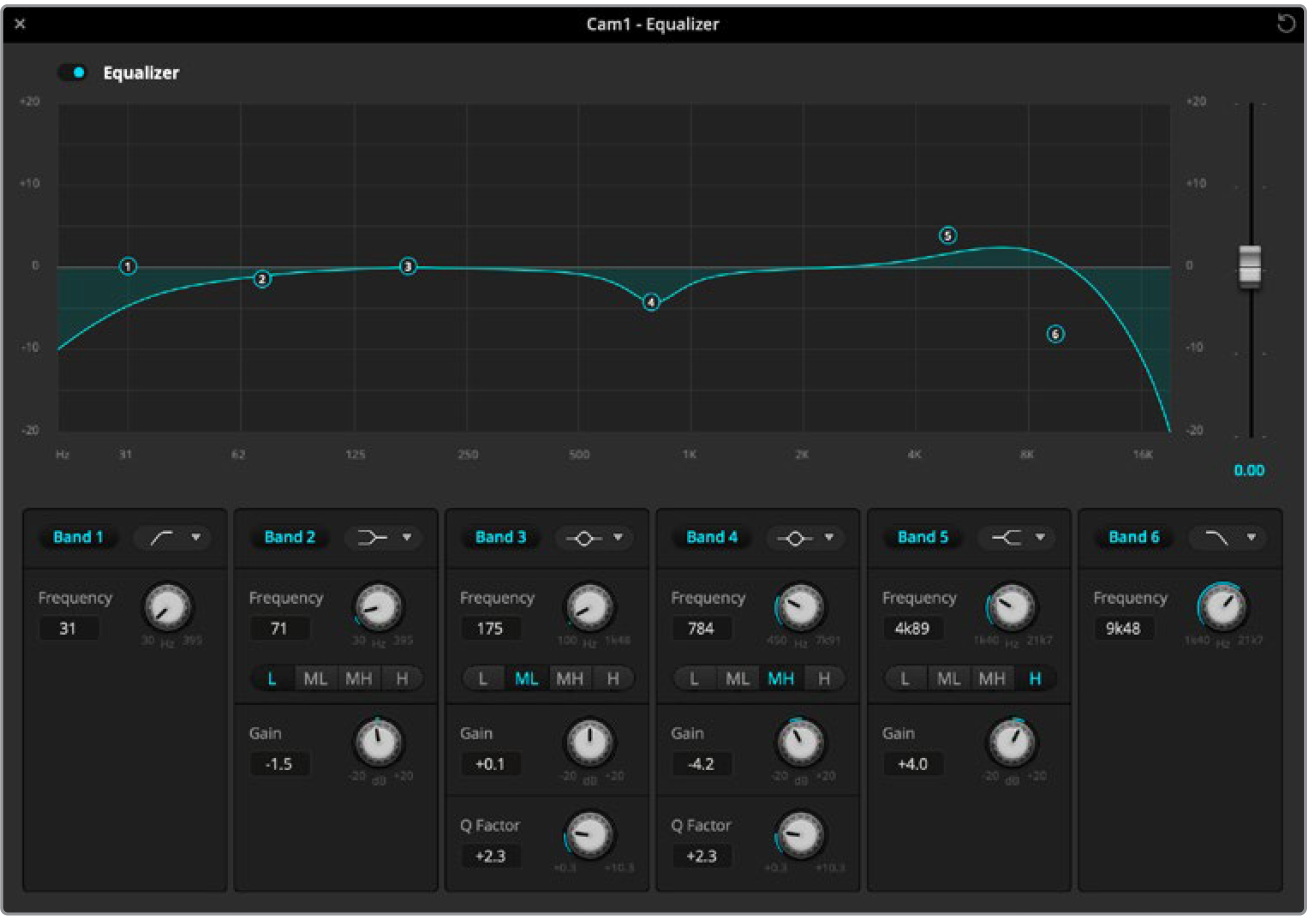Click band 6 handle on the EQ graph
The image size is (1308, 921).
coord(1055,334)
